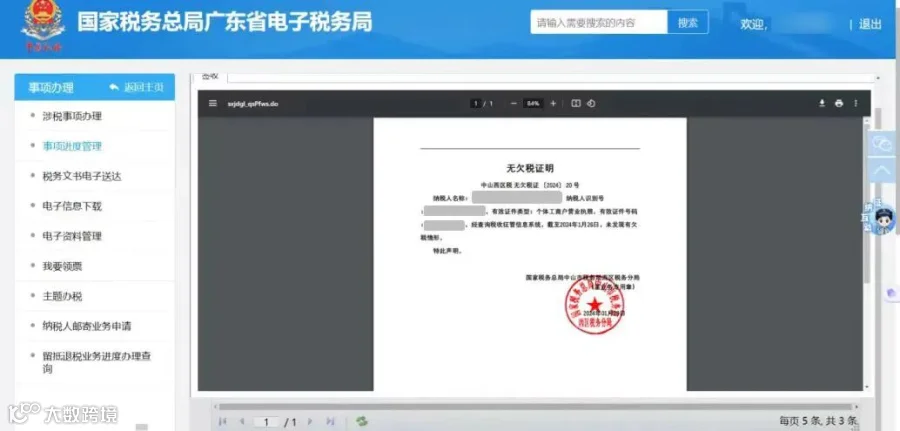Click the 返回主页 back arrow icon
The width and height of the screenshot is (900, 431).
(114, 87)
